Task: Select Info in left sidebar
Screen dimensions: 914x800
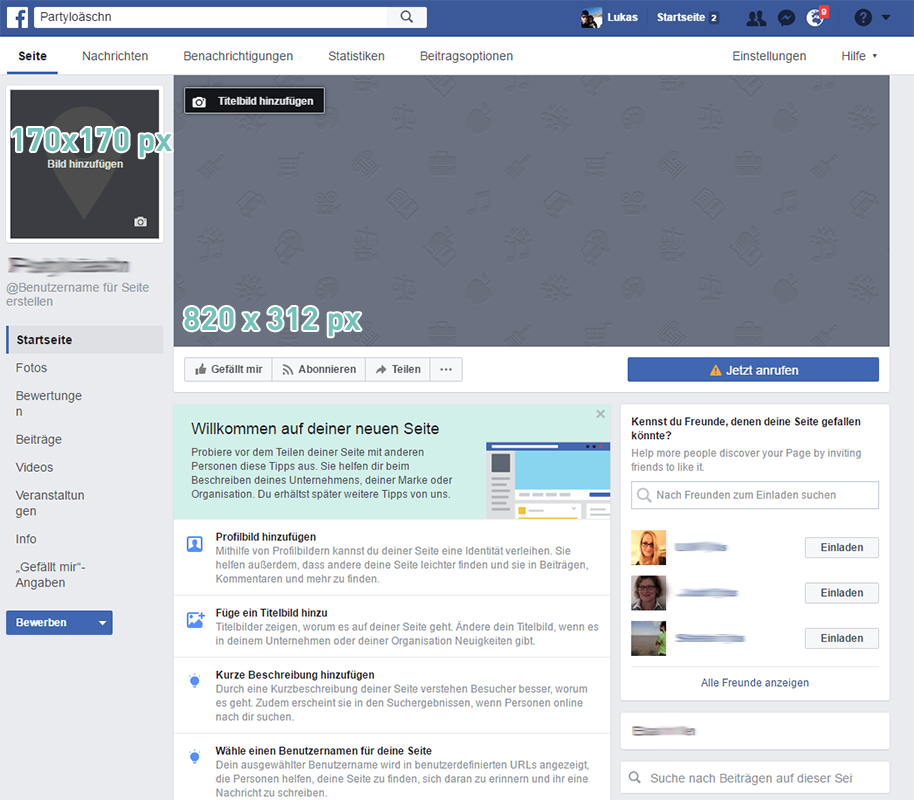Action: pos(26,539)
